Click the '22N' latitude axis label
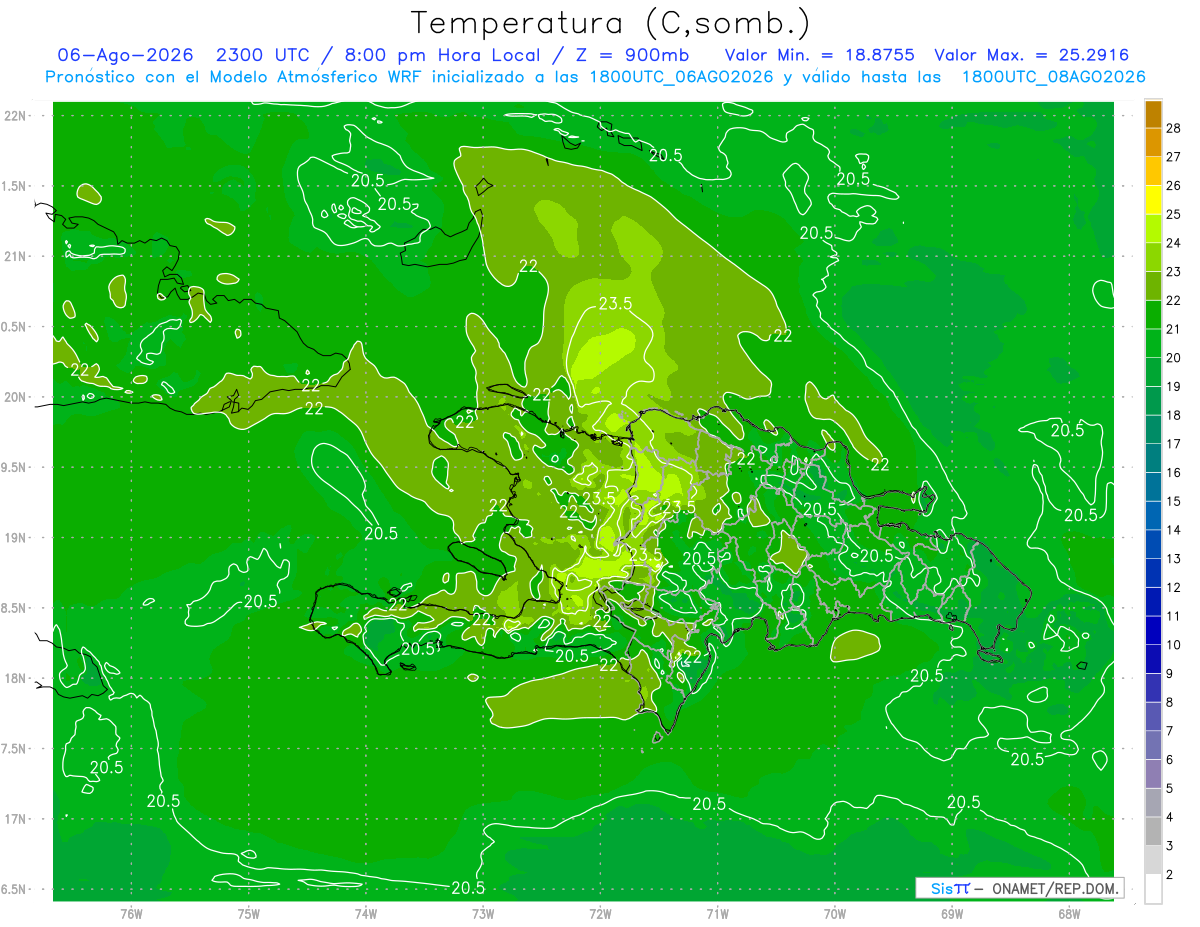The height and width of the screenshot is (927, 1200). point(15,116)
